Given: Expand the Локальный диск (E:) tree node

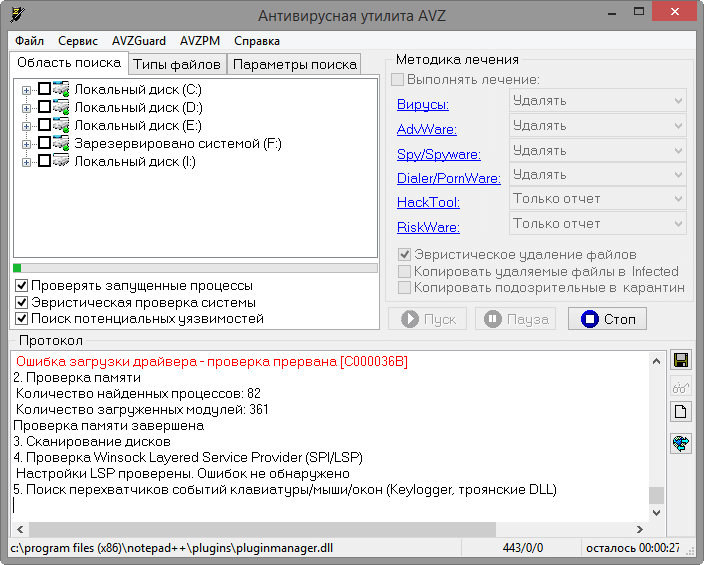Looking at the screenshot, I should point(26,126).
